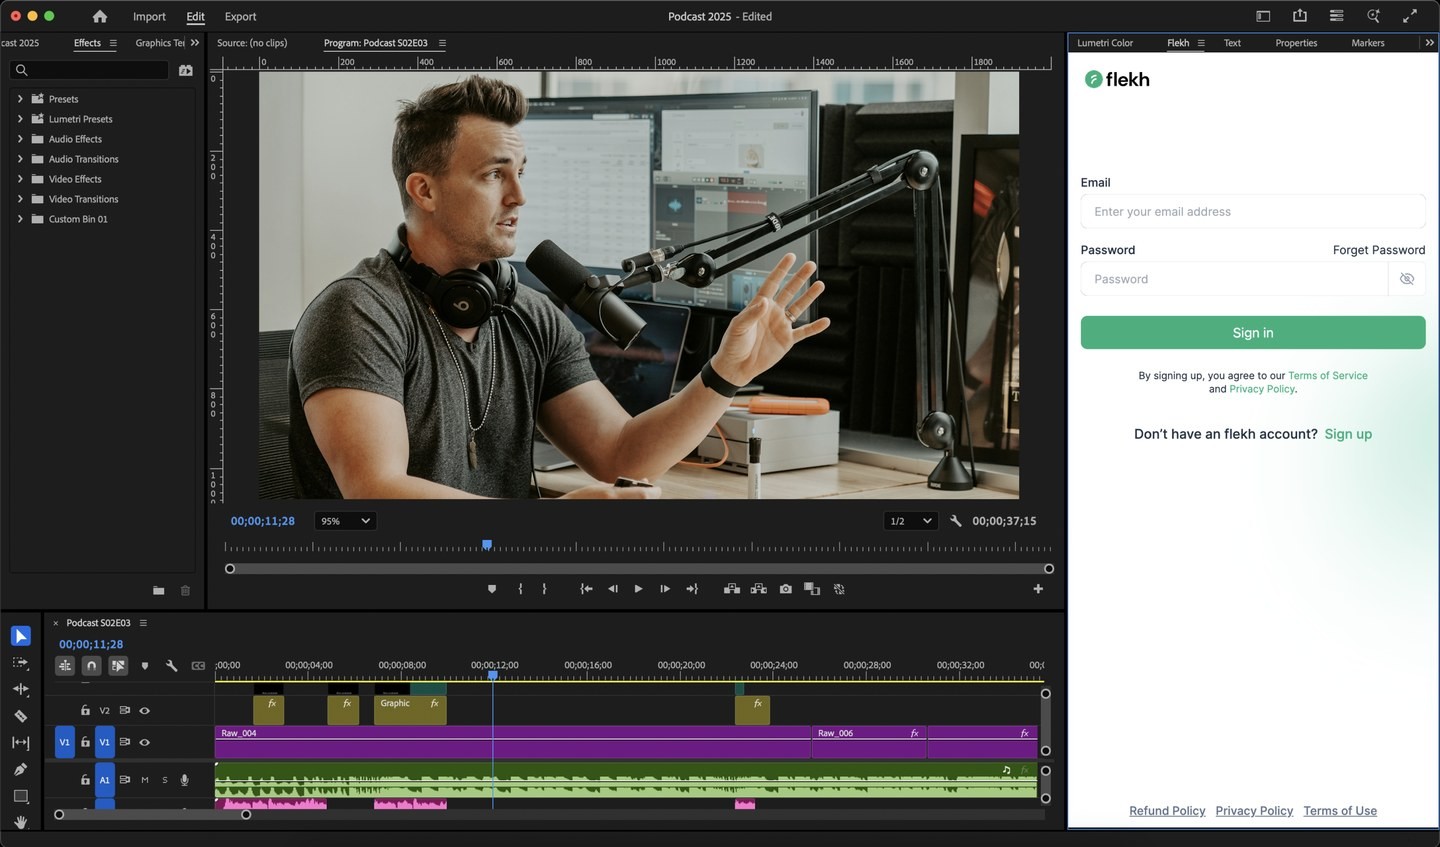Click the Extract button in Program monitor
Screen dimensions: 1440x847
tap(759, 589)
